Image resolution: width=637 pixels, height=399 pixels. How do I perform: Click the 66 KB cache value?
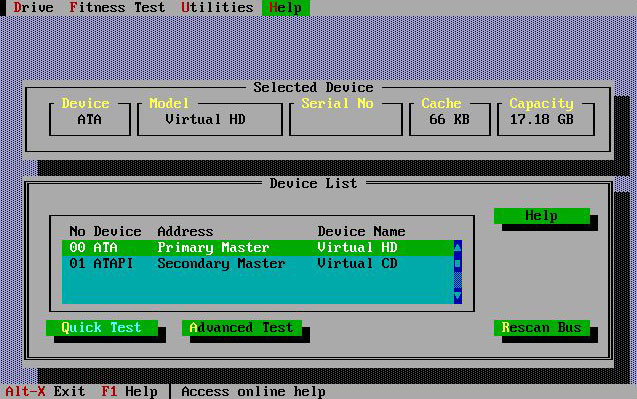click(449, 119)
